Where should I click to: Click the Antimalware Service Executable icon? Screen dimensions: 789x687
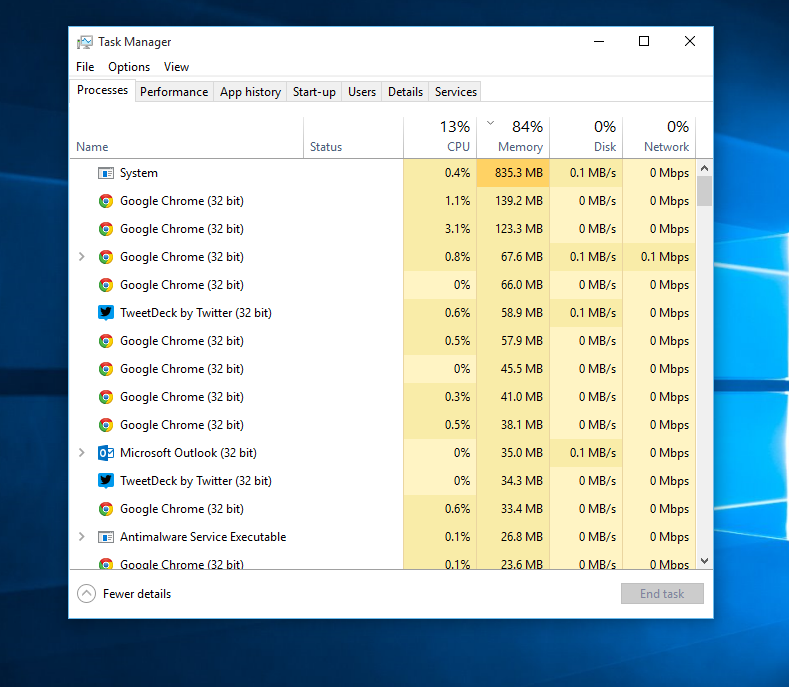(x=106, y=537)
